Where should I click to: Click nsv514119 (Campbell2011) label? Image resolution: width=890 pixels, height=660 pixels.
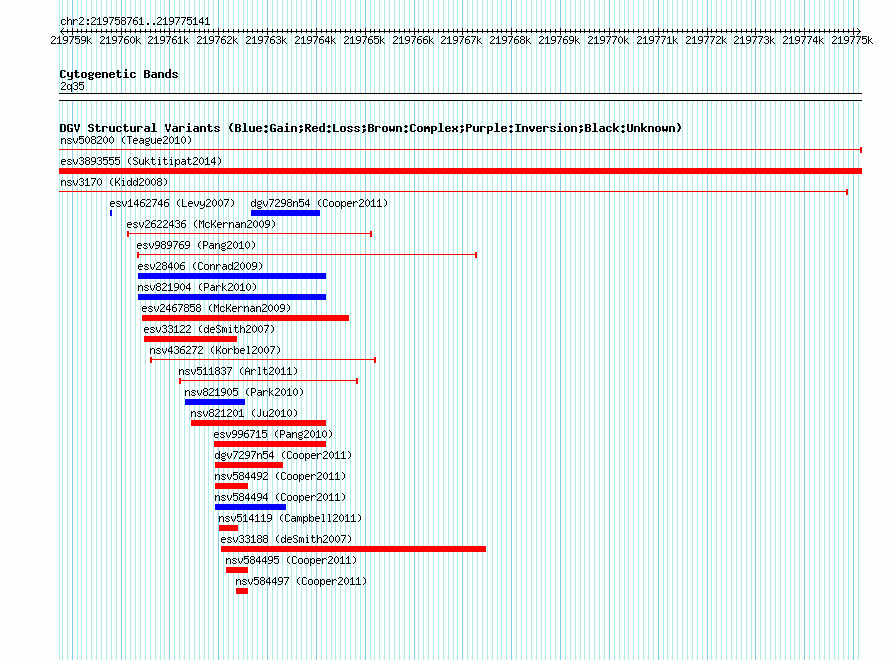pyautogui.click(x=290, y=518)
